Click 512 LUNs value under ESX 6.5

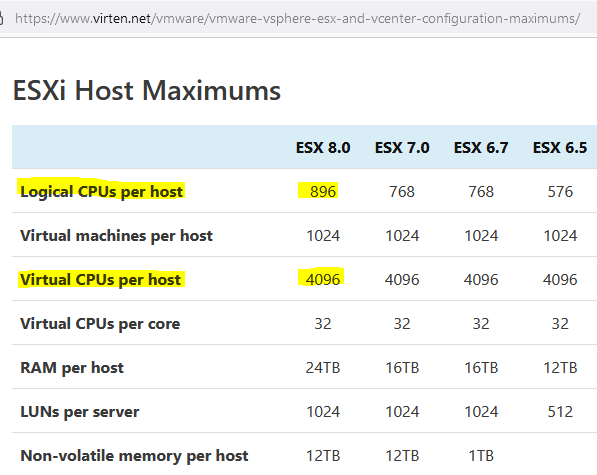click(x=560, y=412)
